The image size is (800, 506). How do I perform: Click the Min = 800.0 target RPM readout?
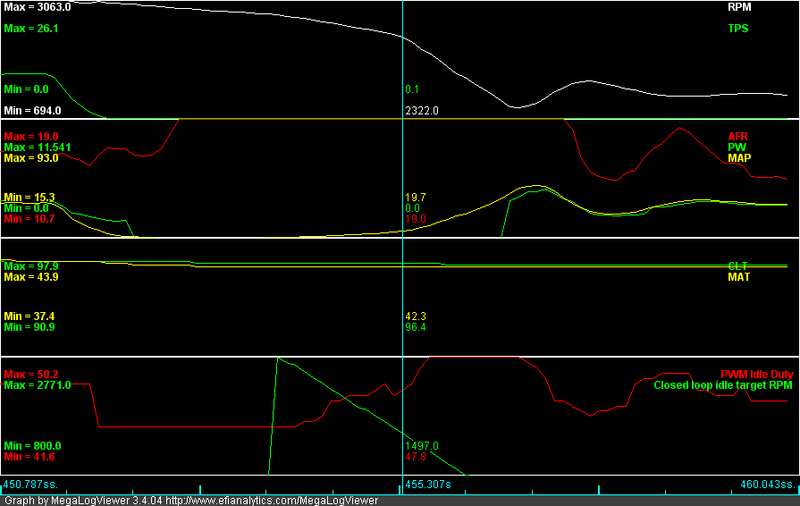point(32,445)
